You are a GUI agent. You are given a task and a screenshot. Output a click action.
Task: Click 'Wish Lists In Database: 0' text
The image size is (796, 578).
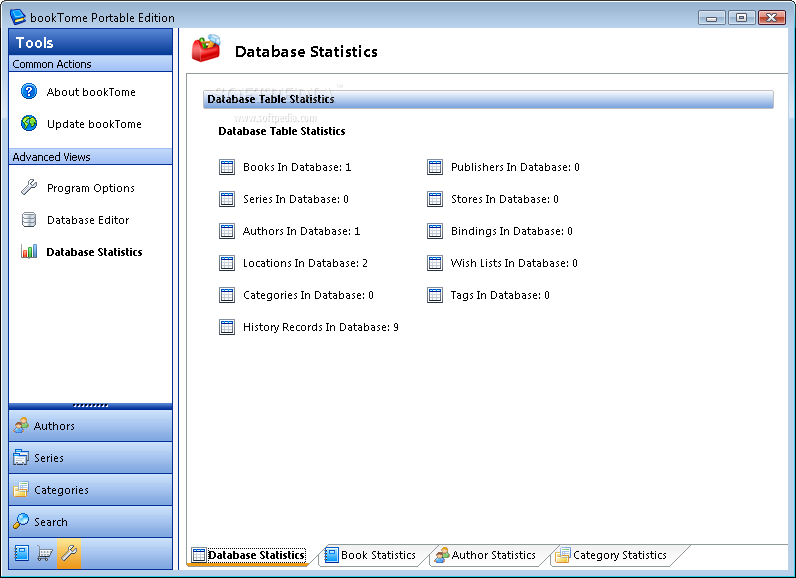coord(514,263)
